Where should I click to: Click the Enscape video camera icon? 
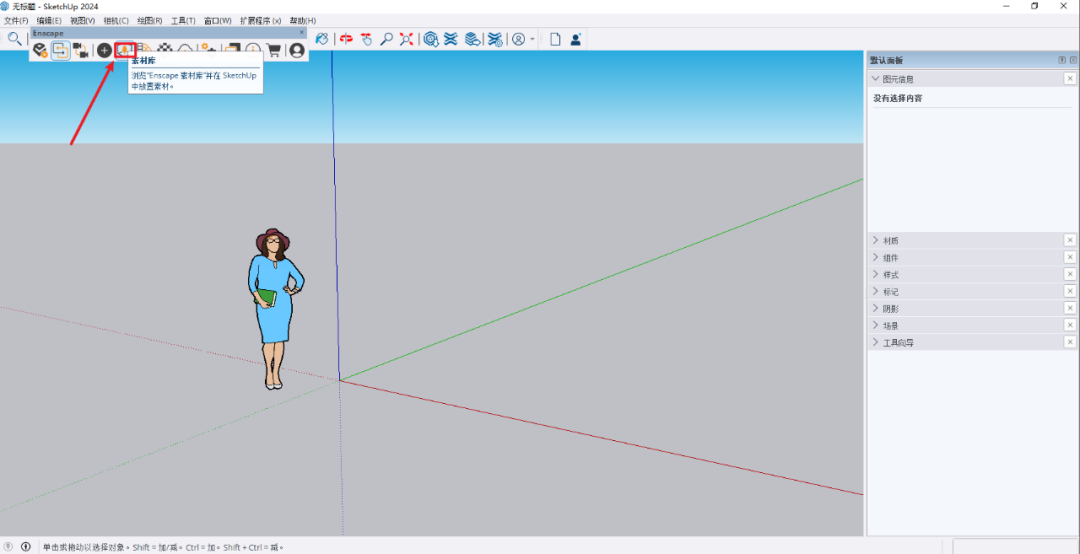coord(81,50)
